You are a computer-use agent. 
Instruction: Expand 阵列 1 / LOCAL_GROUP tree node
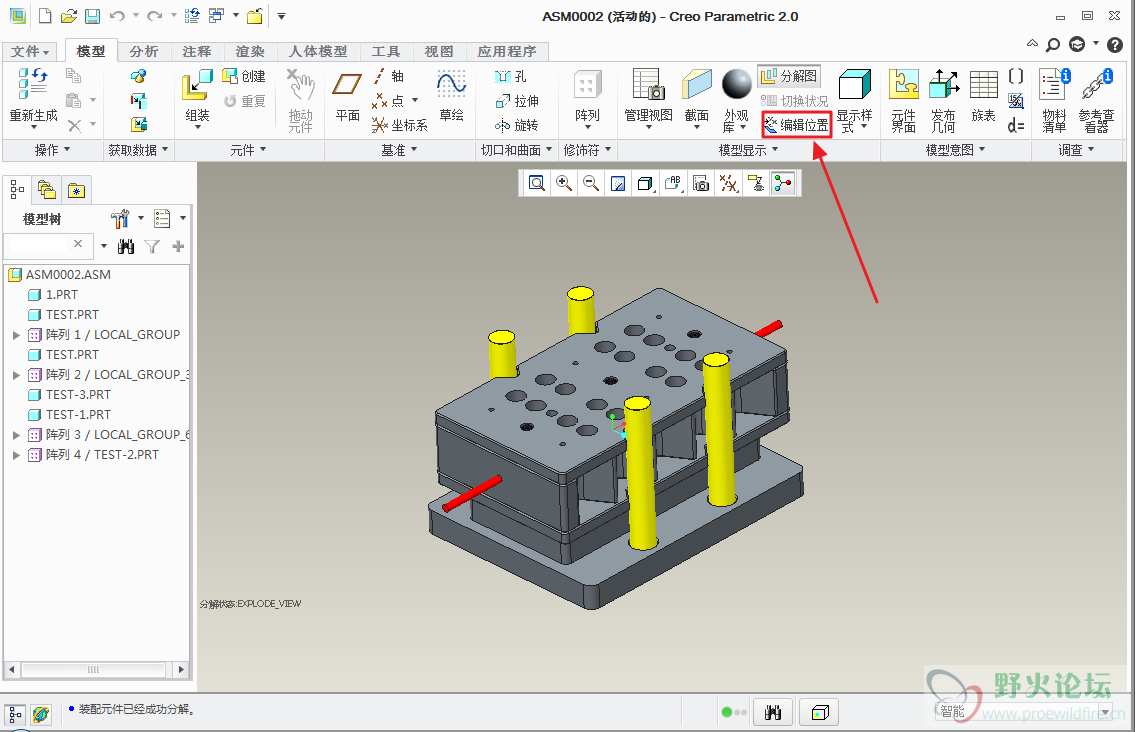tap(16, 335)
